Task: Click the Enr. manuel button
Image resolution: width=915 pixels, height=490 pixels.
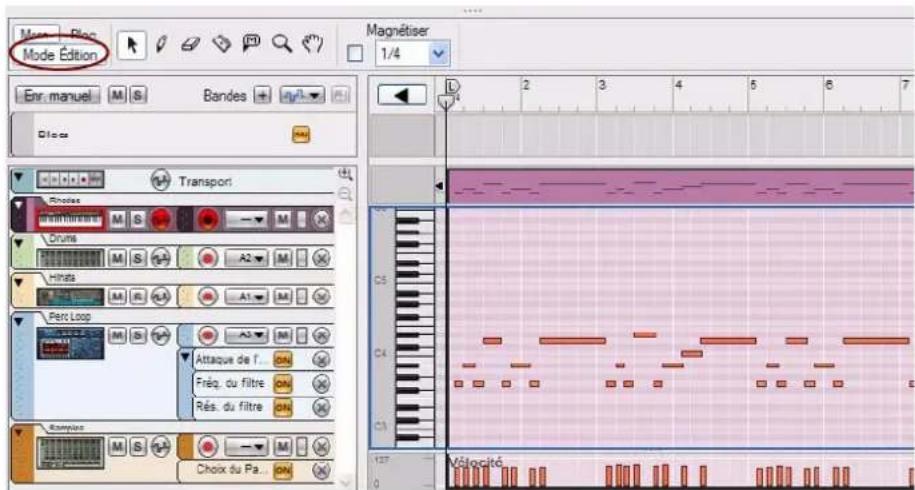Action: (58, 95)
